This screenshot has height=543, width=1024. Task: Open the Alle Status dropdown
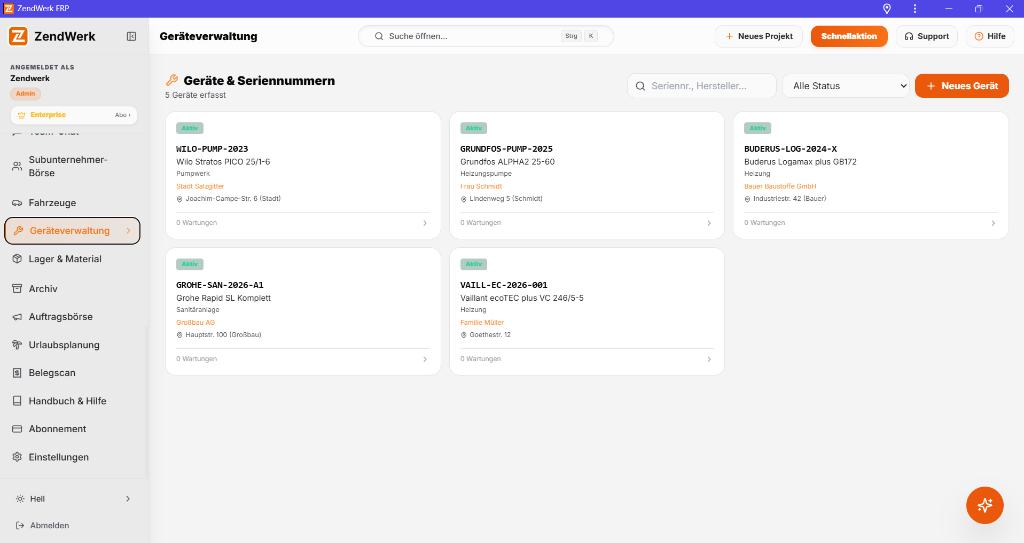(846, 86)
